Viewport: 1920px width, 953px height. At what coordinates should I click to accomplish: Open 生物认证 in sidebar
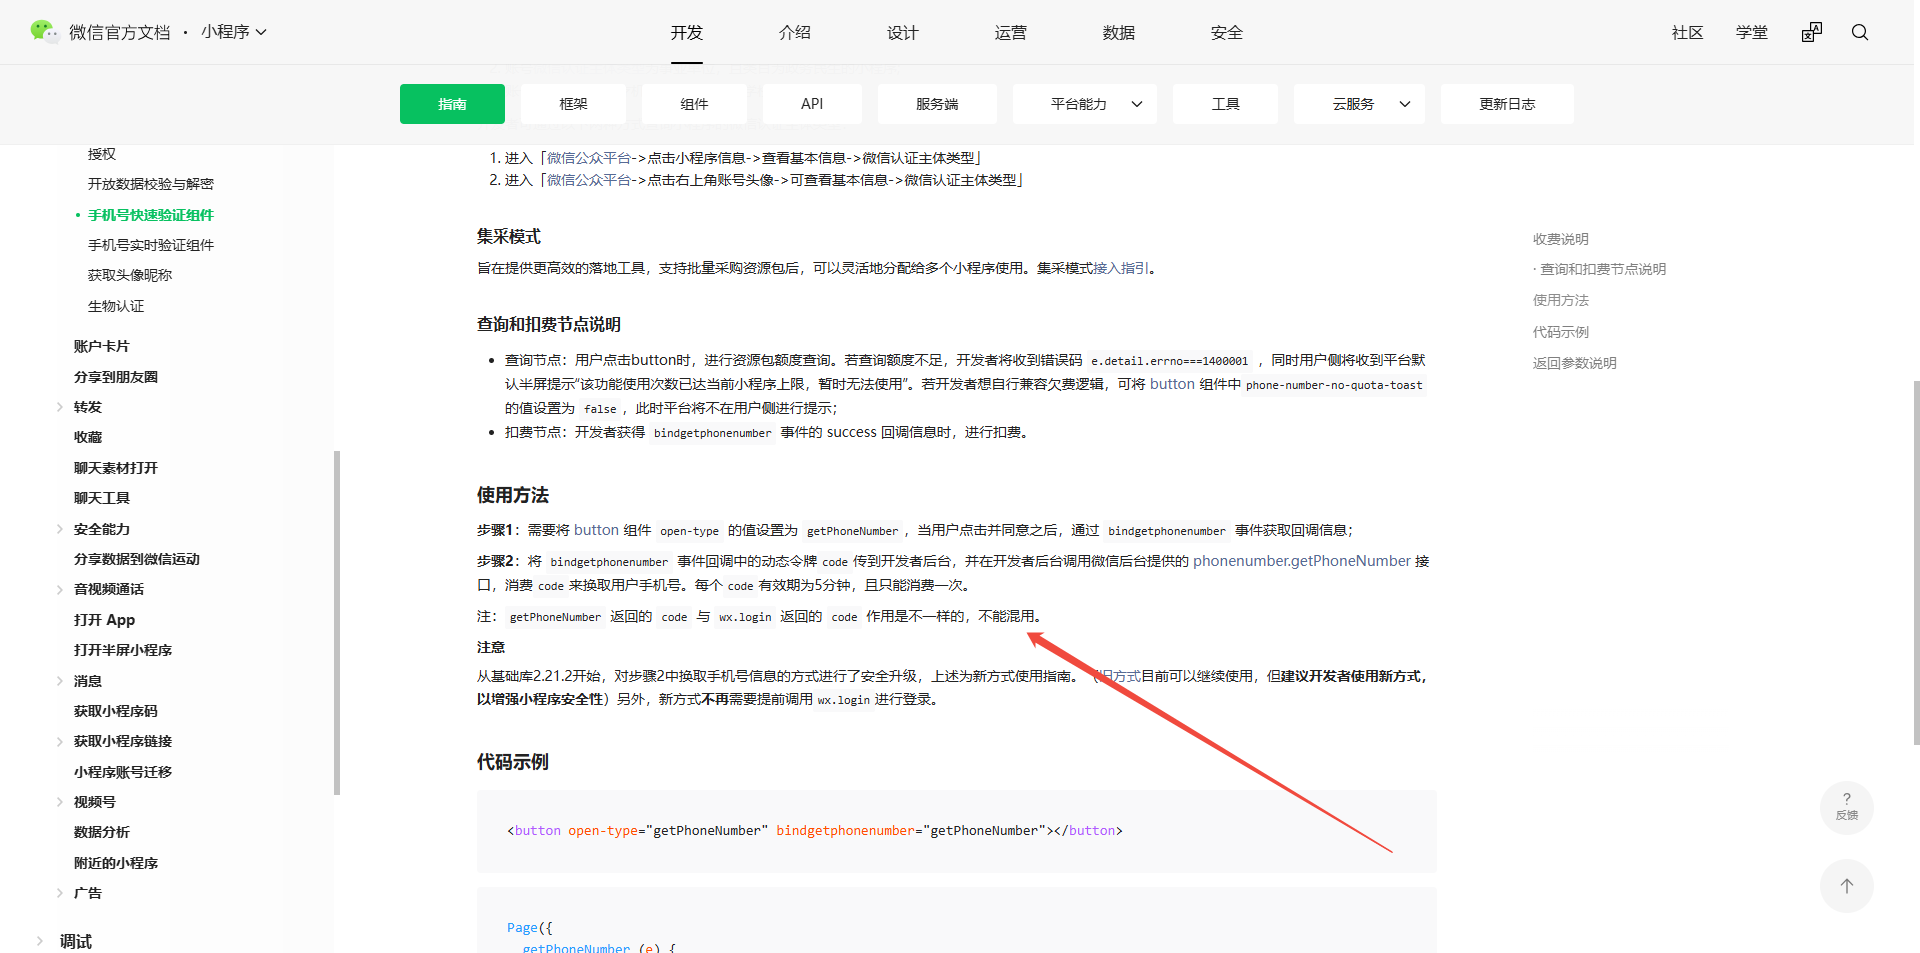[116, 306]
